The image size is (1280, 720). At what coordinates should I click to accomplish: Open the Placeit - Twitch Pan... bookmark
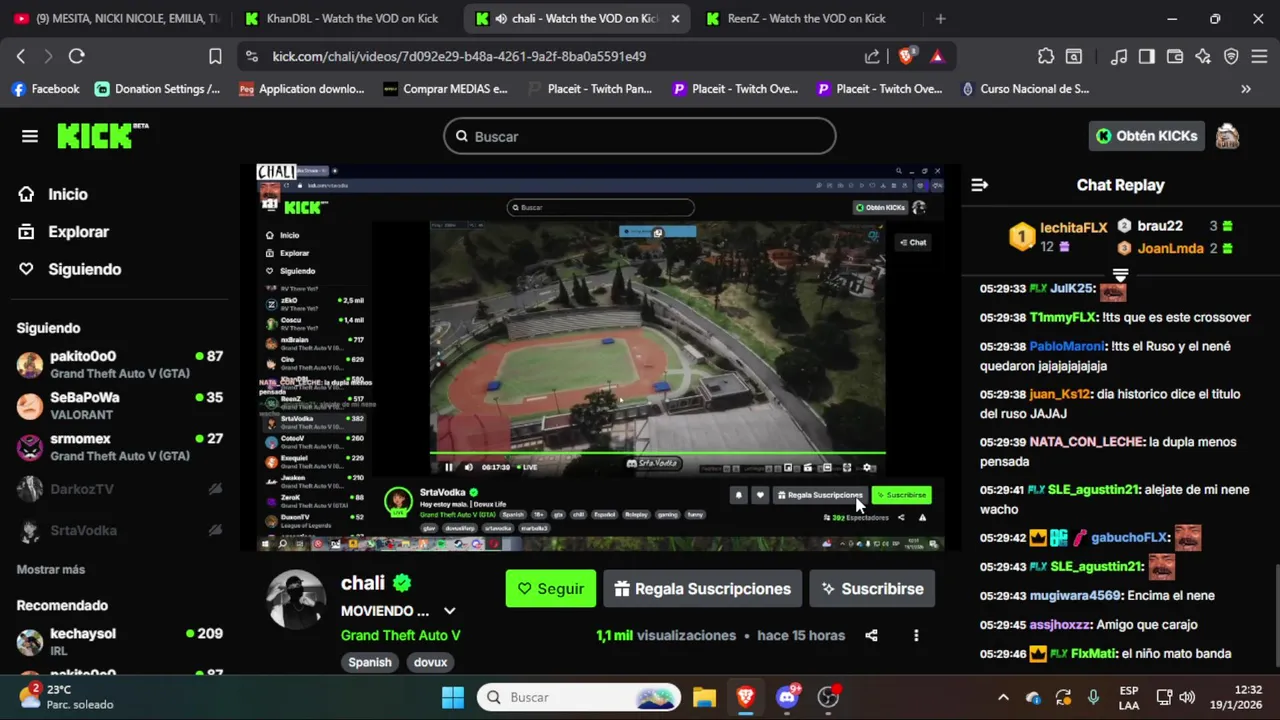tap(590, 89)
